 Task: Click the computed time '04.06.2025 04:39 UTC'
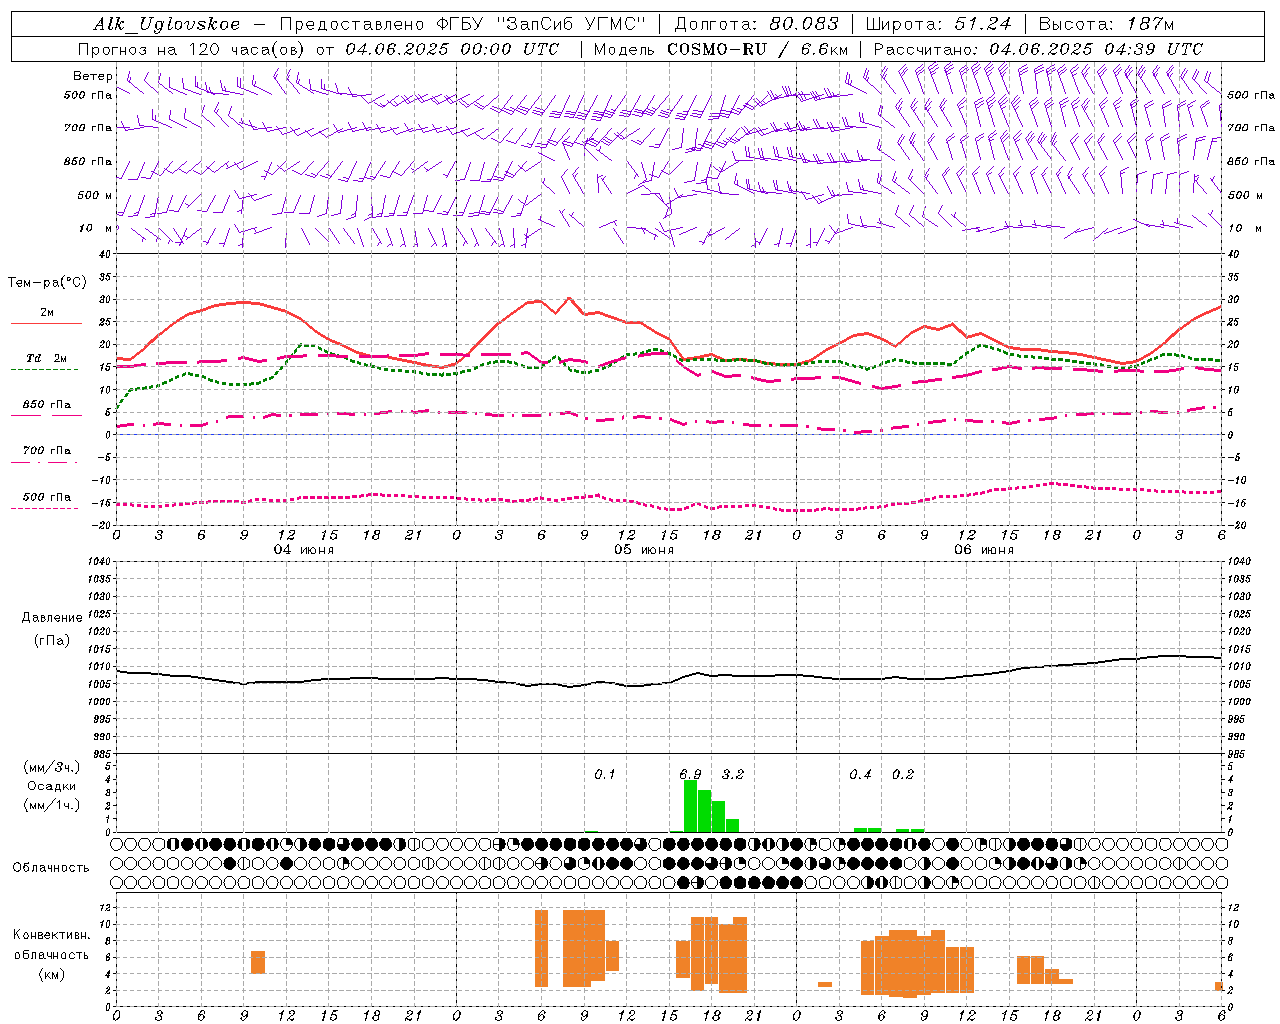coord(1096,49)
